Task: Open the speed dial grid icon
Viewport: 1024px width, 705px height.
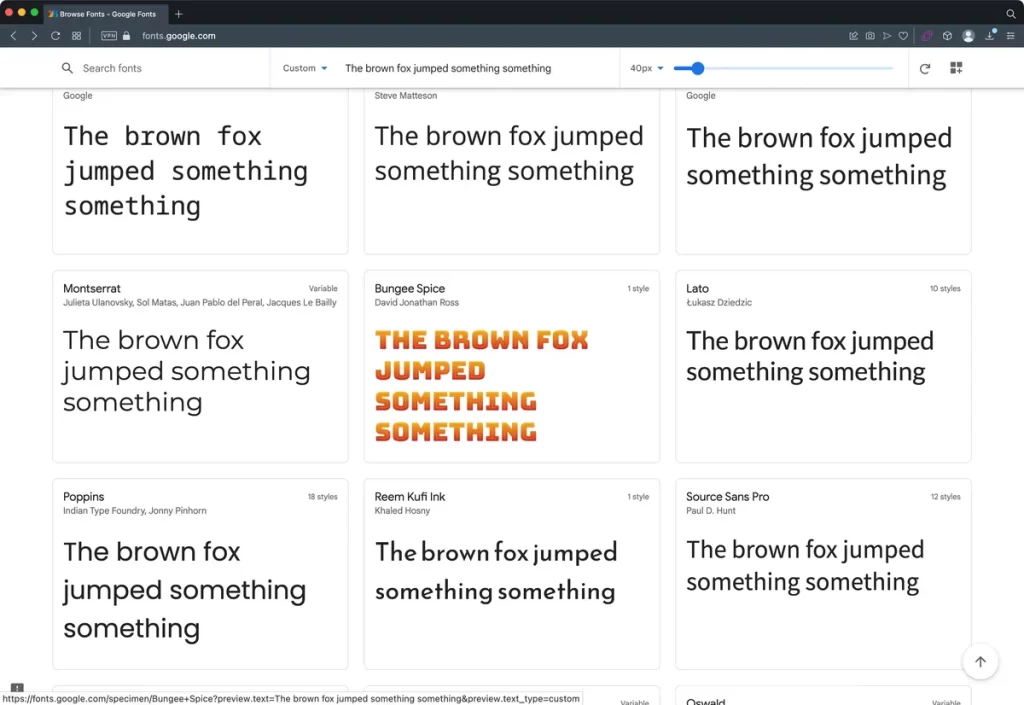Action: pyautogui.click(x=76, y=36)
